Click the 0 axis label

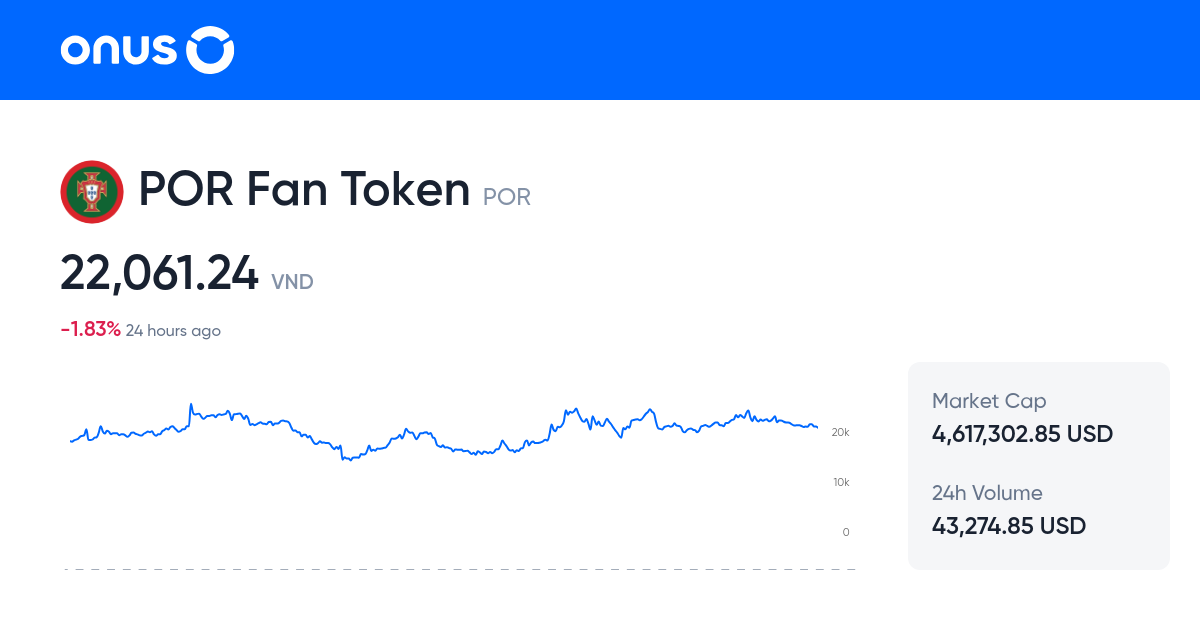(846, 532)
